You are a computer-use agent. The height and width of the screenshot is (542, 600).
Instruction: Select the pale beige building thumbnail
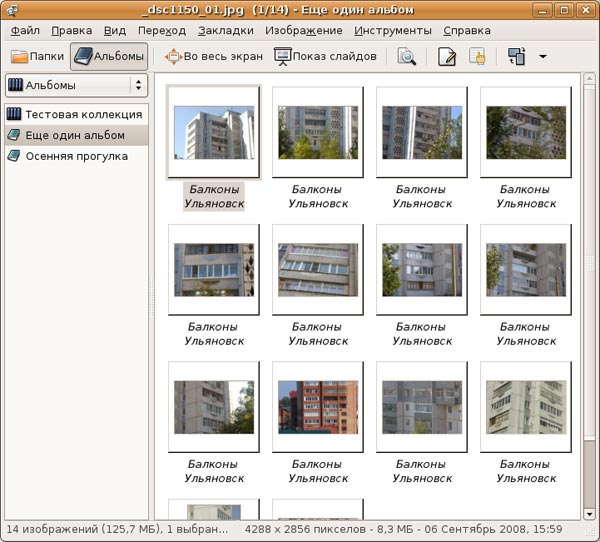point(526,407)
